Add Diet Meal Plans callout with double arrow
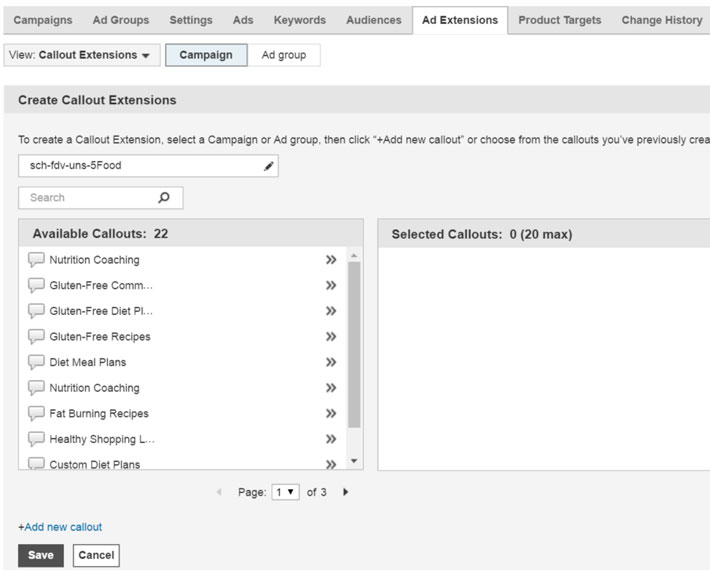Viewport: 710px width, 570px height. coord(331,362)
